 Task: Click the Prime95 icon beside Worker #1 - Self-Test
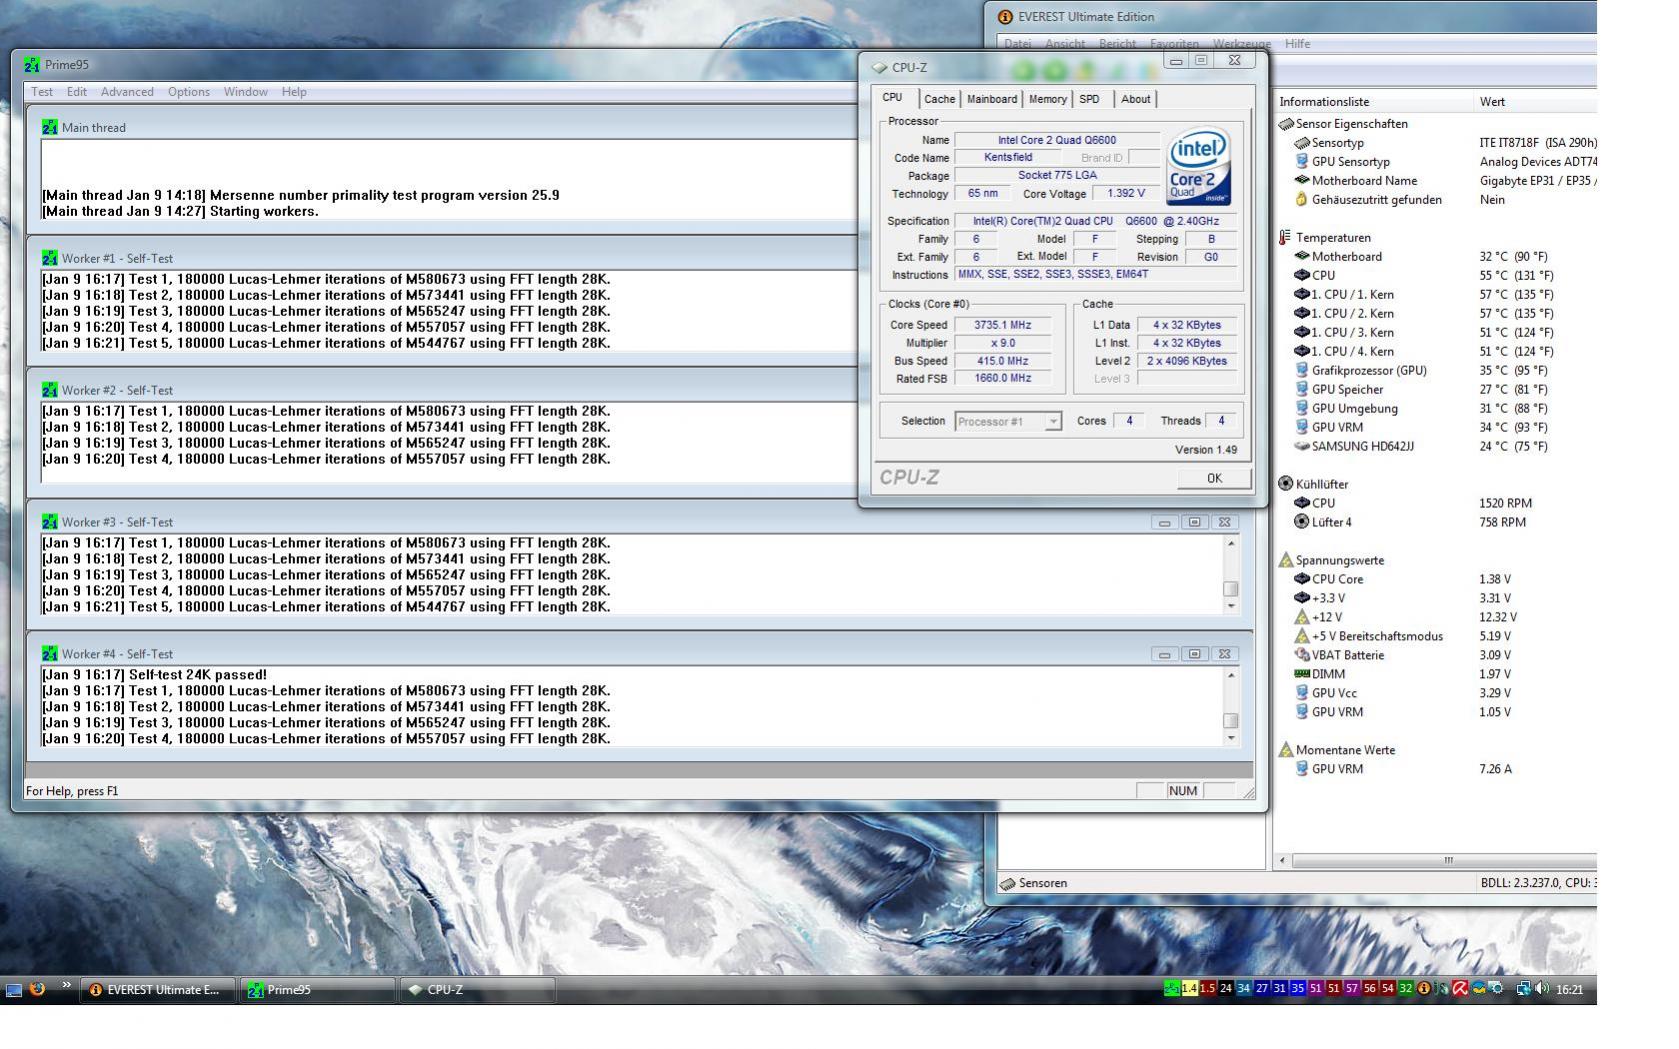coord(50,258)
